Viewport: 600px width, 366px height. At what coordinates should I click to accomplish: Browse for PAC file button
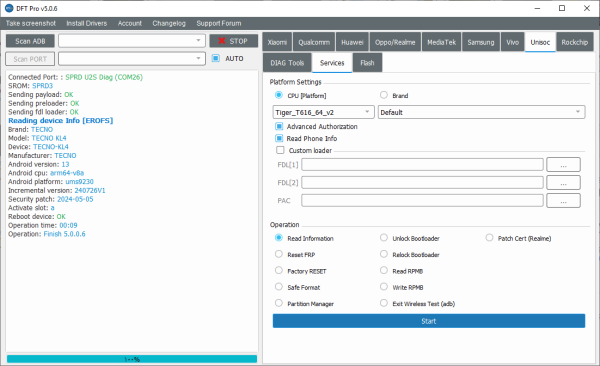tap(563, 201)
